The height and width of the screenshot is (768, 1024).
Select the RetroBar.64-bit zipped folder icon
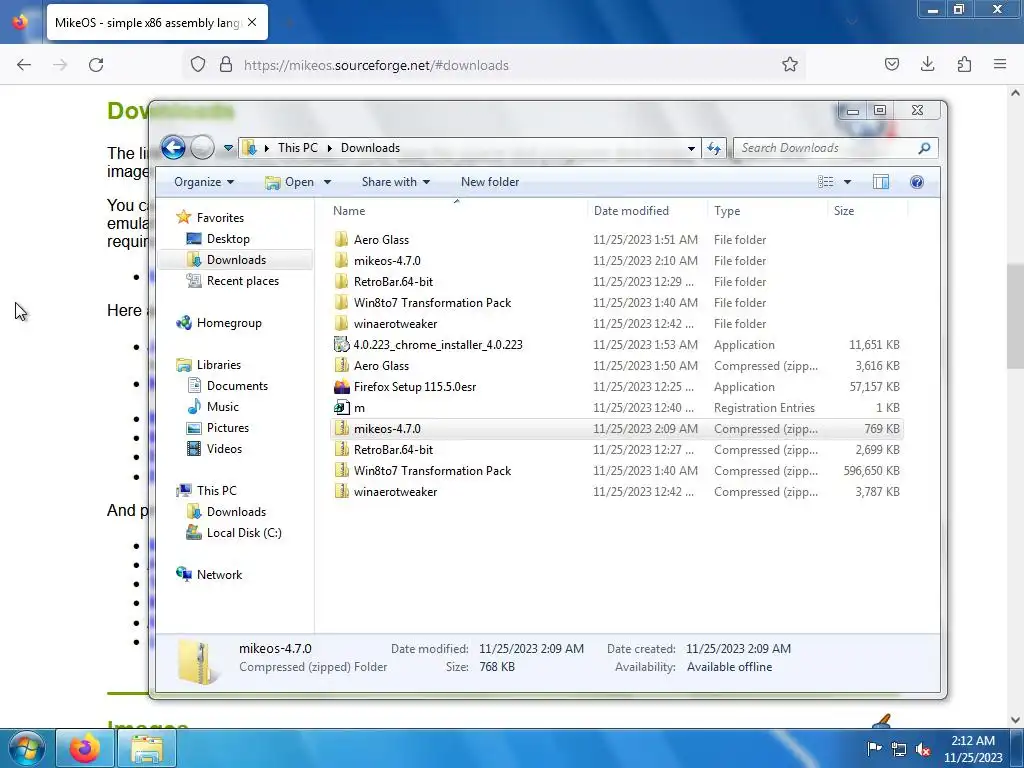tap(341, 449)
